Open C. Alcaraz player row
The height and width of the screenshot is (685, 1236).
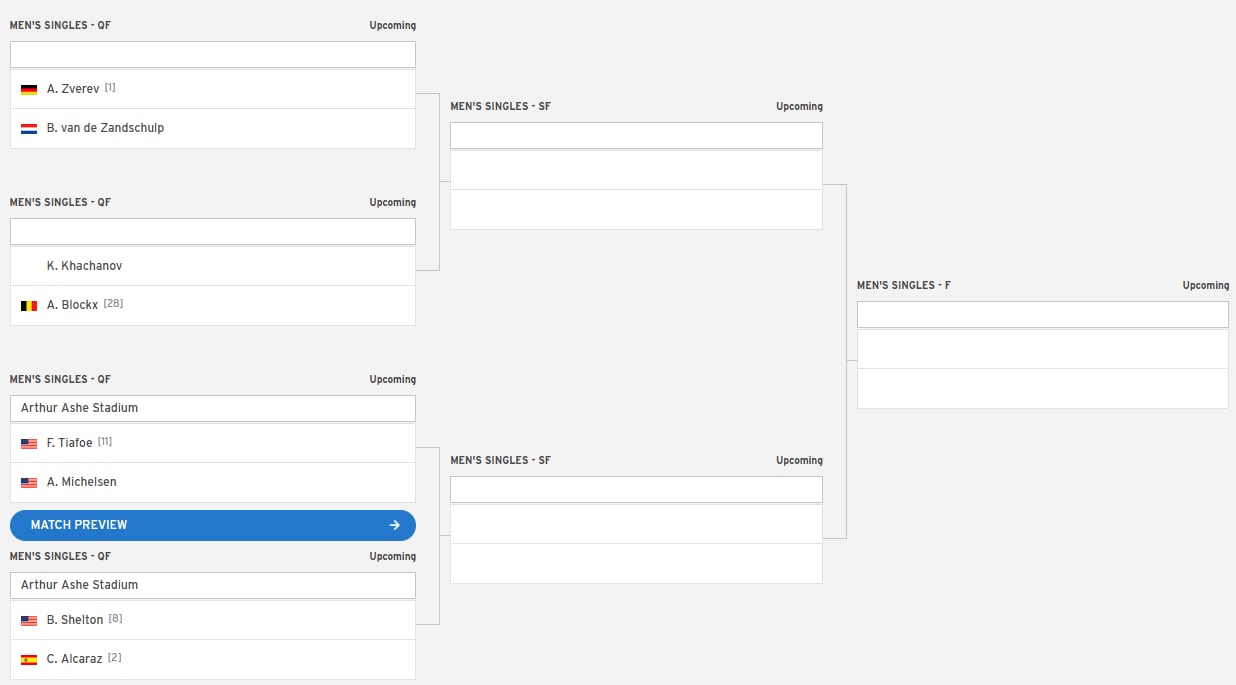tap(213, 659)
